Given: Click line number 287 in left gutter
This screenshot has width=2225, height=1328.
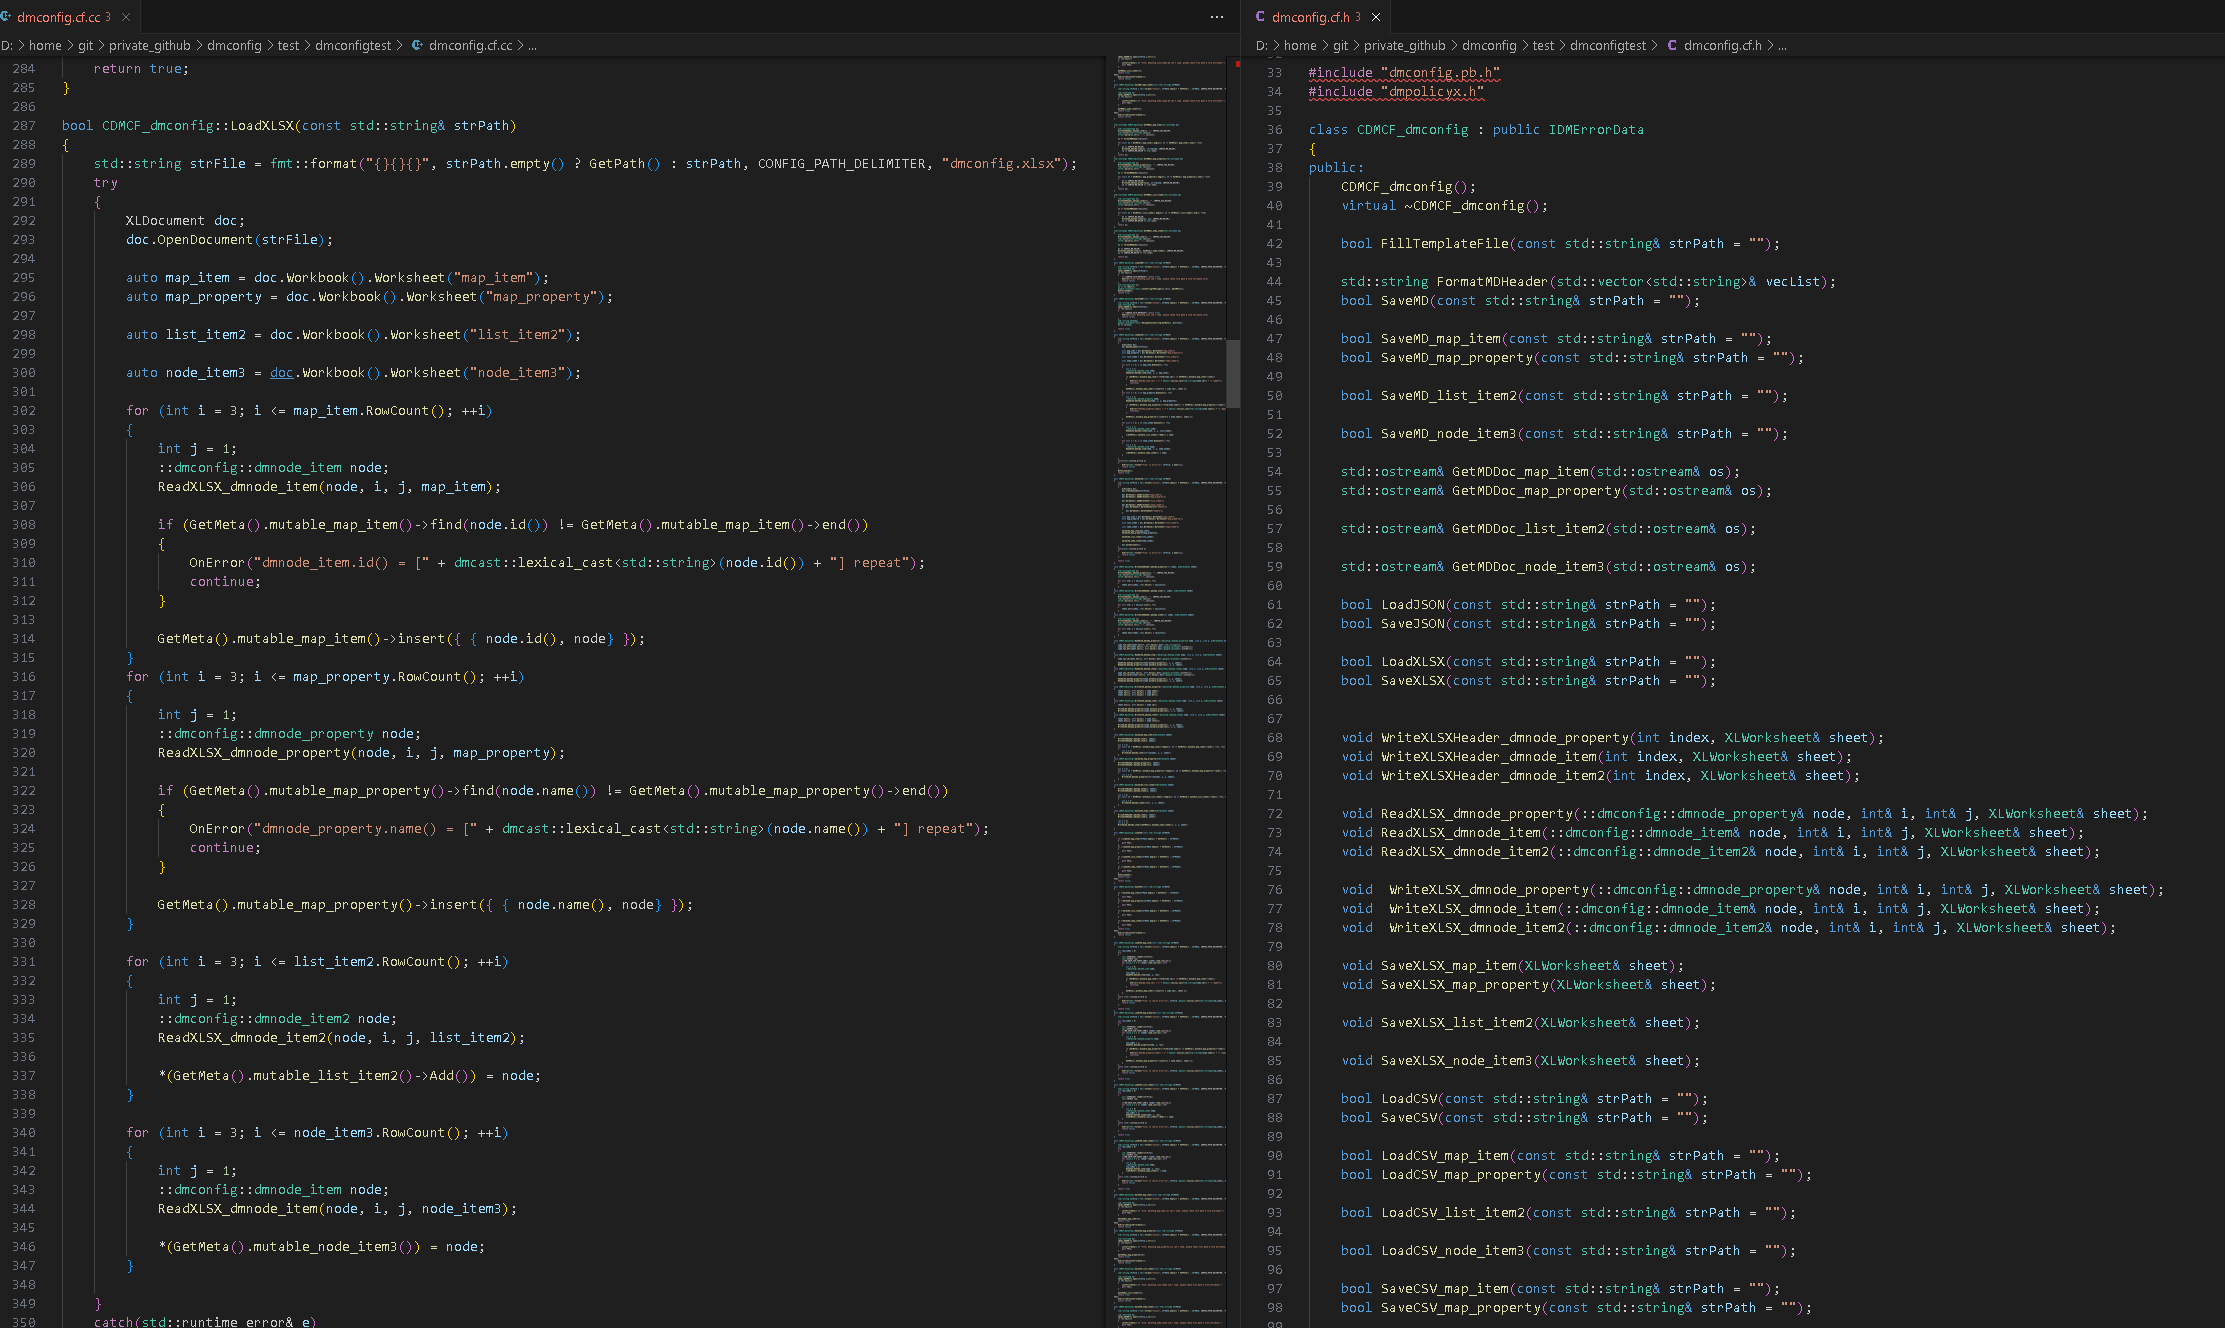Looking at the screenshot, I should (24, 126).
